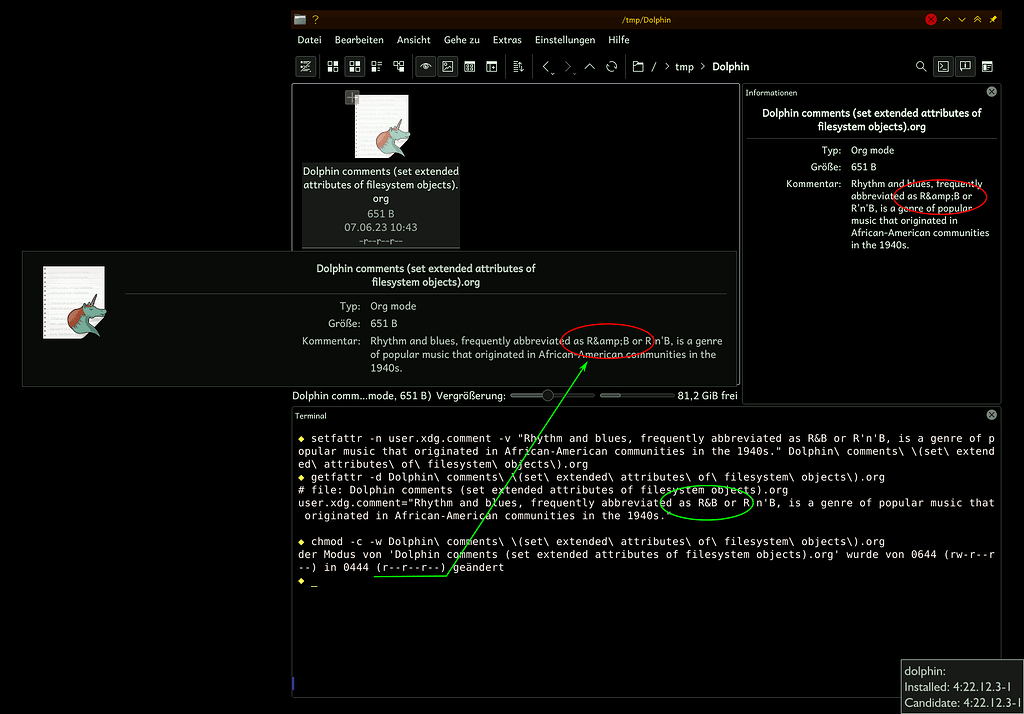1024x714 pixels.
Task: Close the Informationen panel
Action: click(x=991, y=91)
